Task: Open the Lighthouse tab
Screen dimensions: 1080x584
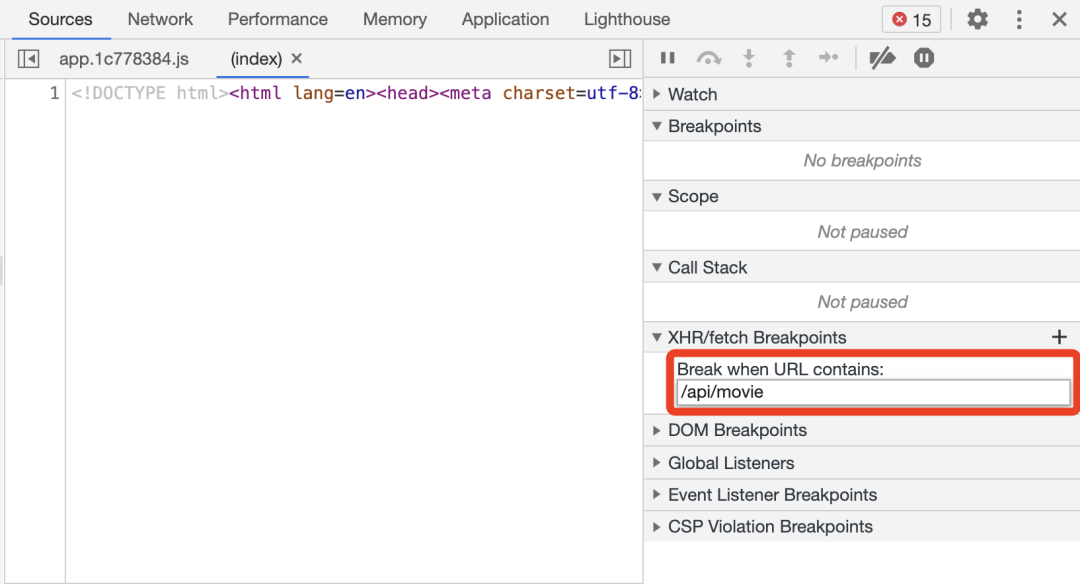Action: pyautogui.click(x=627, y=19)
